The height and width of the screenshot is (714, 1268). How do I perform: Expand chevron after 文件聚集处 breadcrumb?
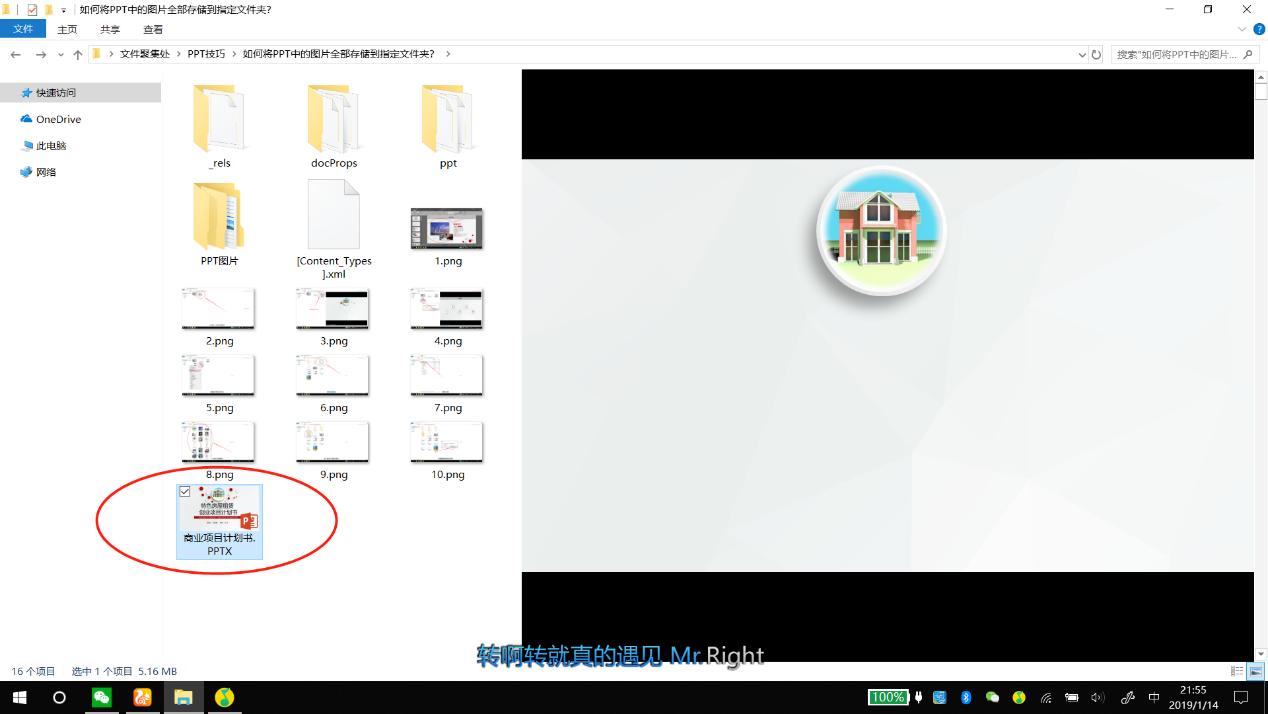(178, 54)
